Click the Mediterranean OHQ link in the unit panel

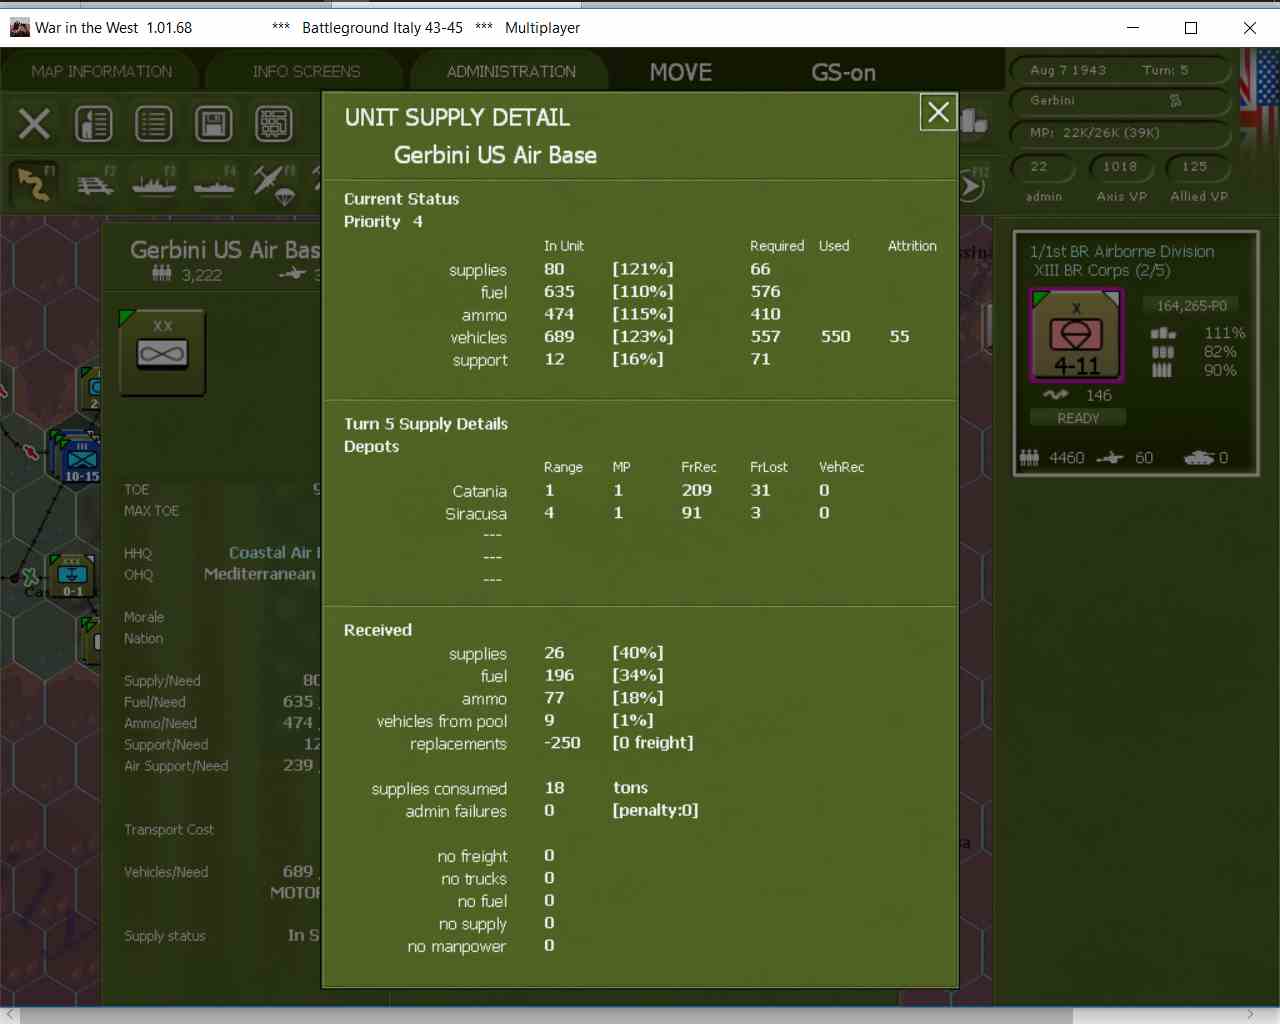click(260, 574)
